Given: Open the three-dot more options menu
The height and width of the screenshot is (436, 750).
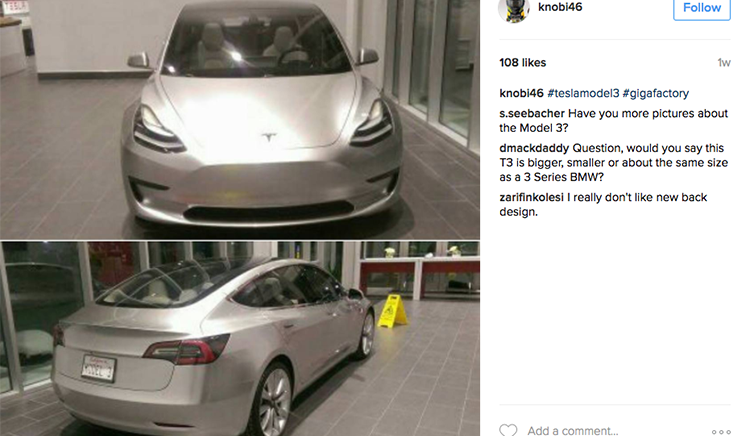Looking at the screenshot, I should (721, 432).
